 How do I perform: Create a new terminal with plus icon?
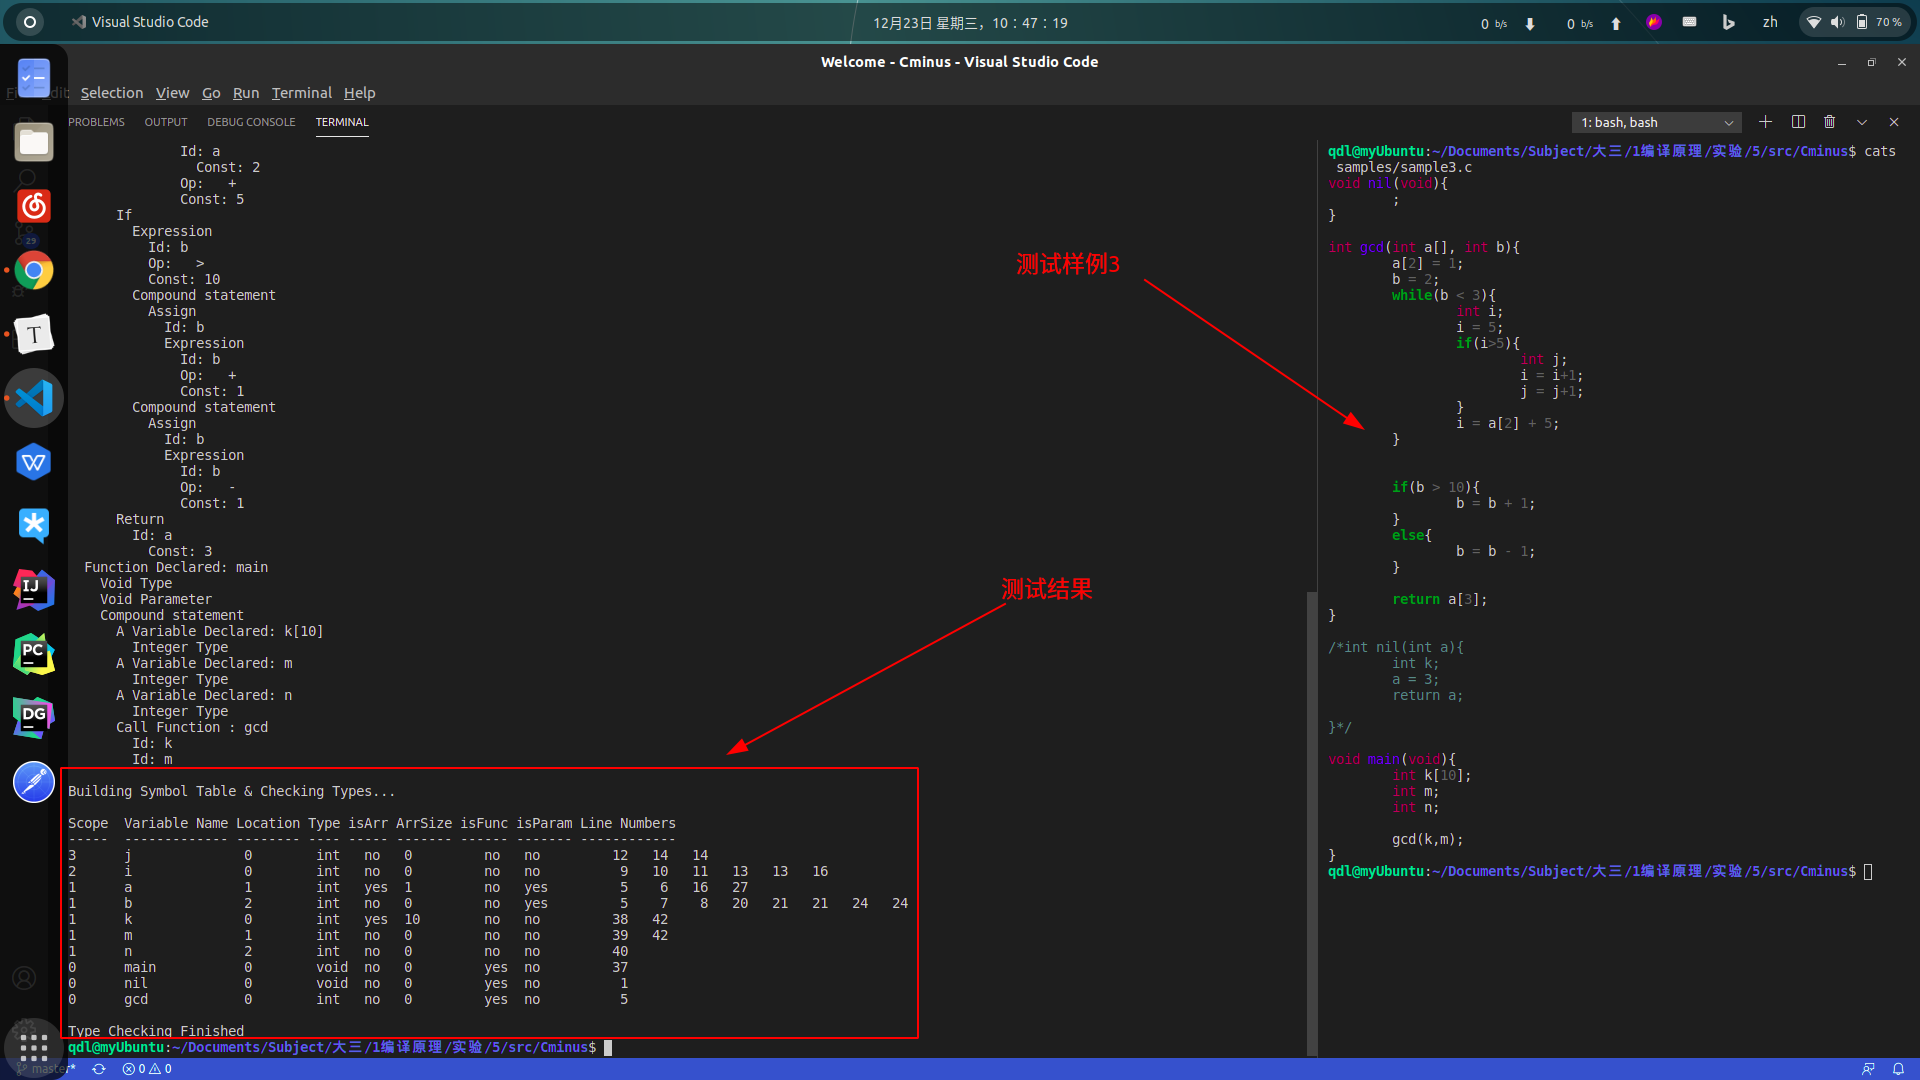(x=1765, y=122)
